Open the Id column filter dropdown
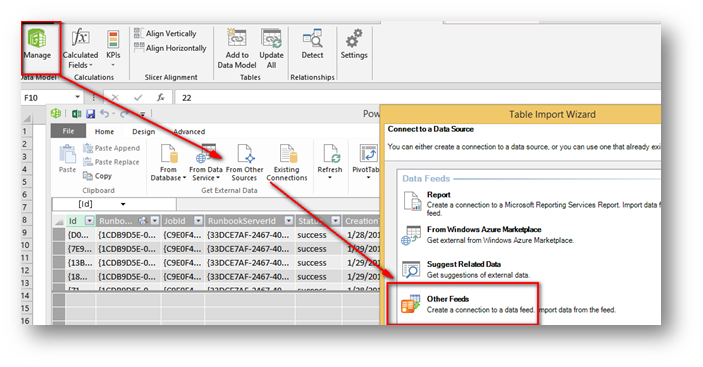 tap(90, 220)
